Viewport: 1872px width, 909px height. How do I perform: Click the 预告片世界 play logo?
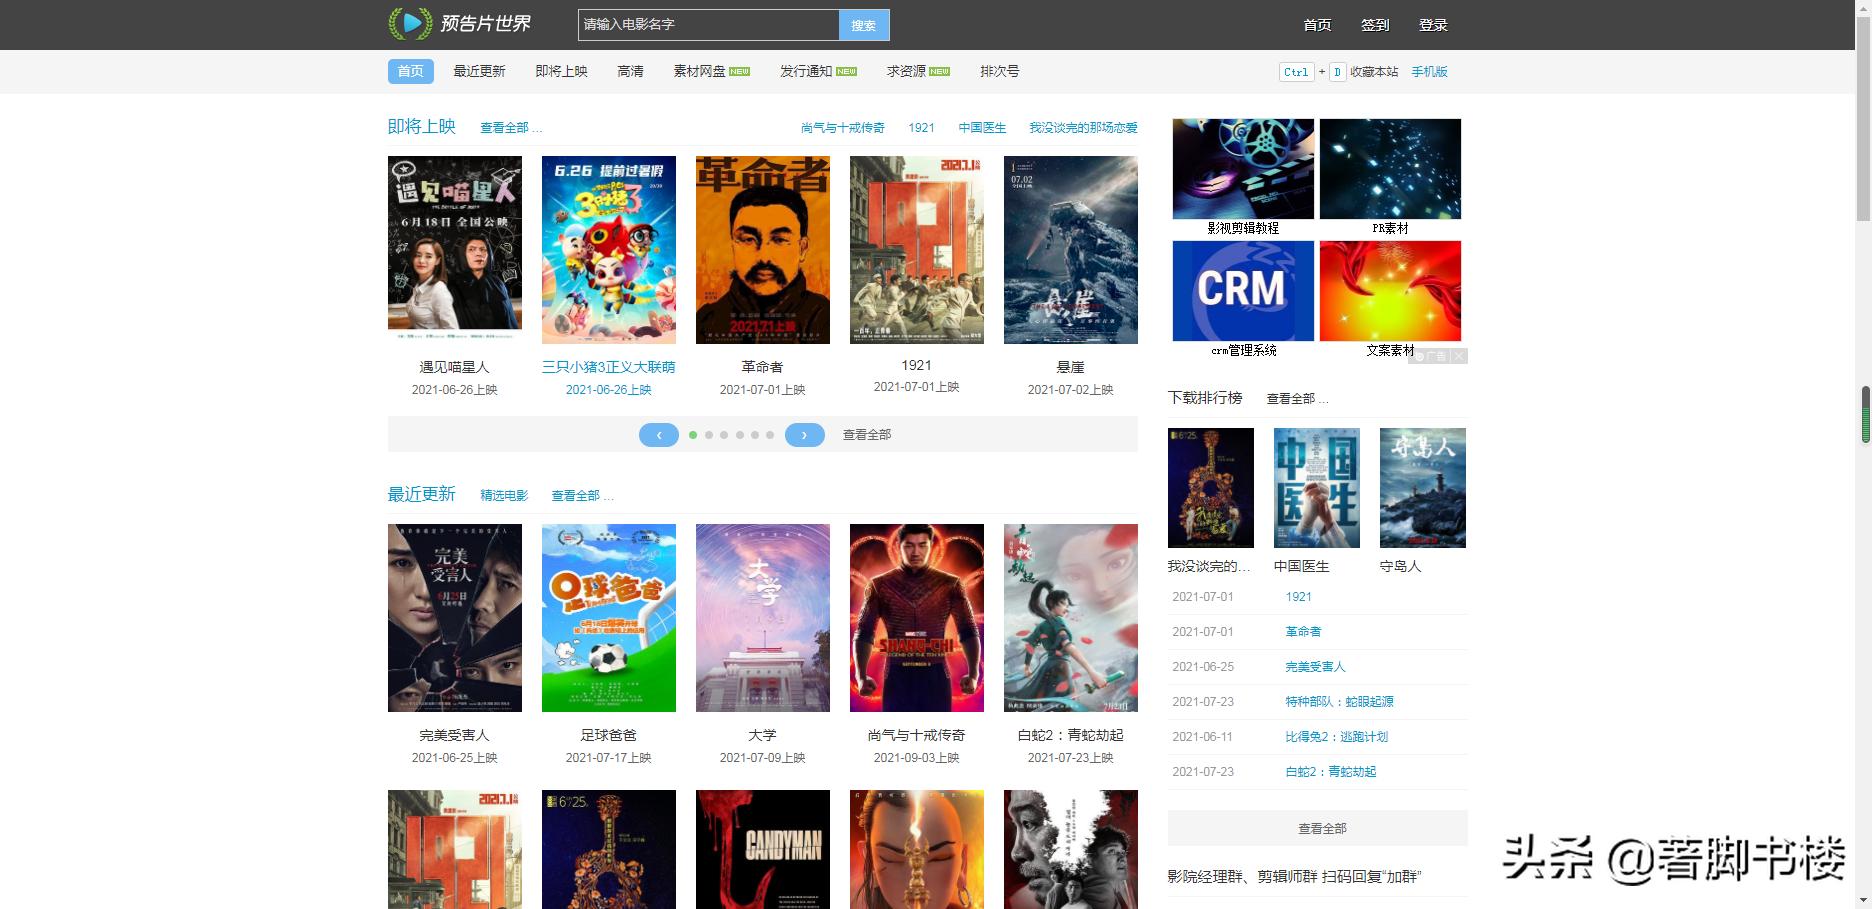(x=408, y=23)
